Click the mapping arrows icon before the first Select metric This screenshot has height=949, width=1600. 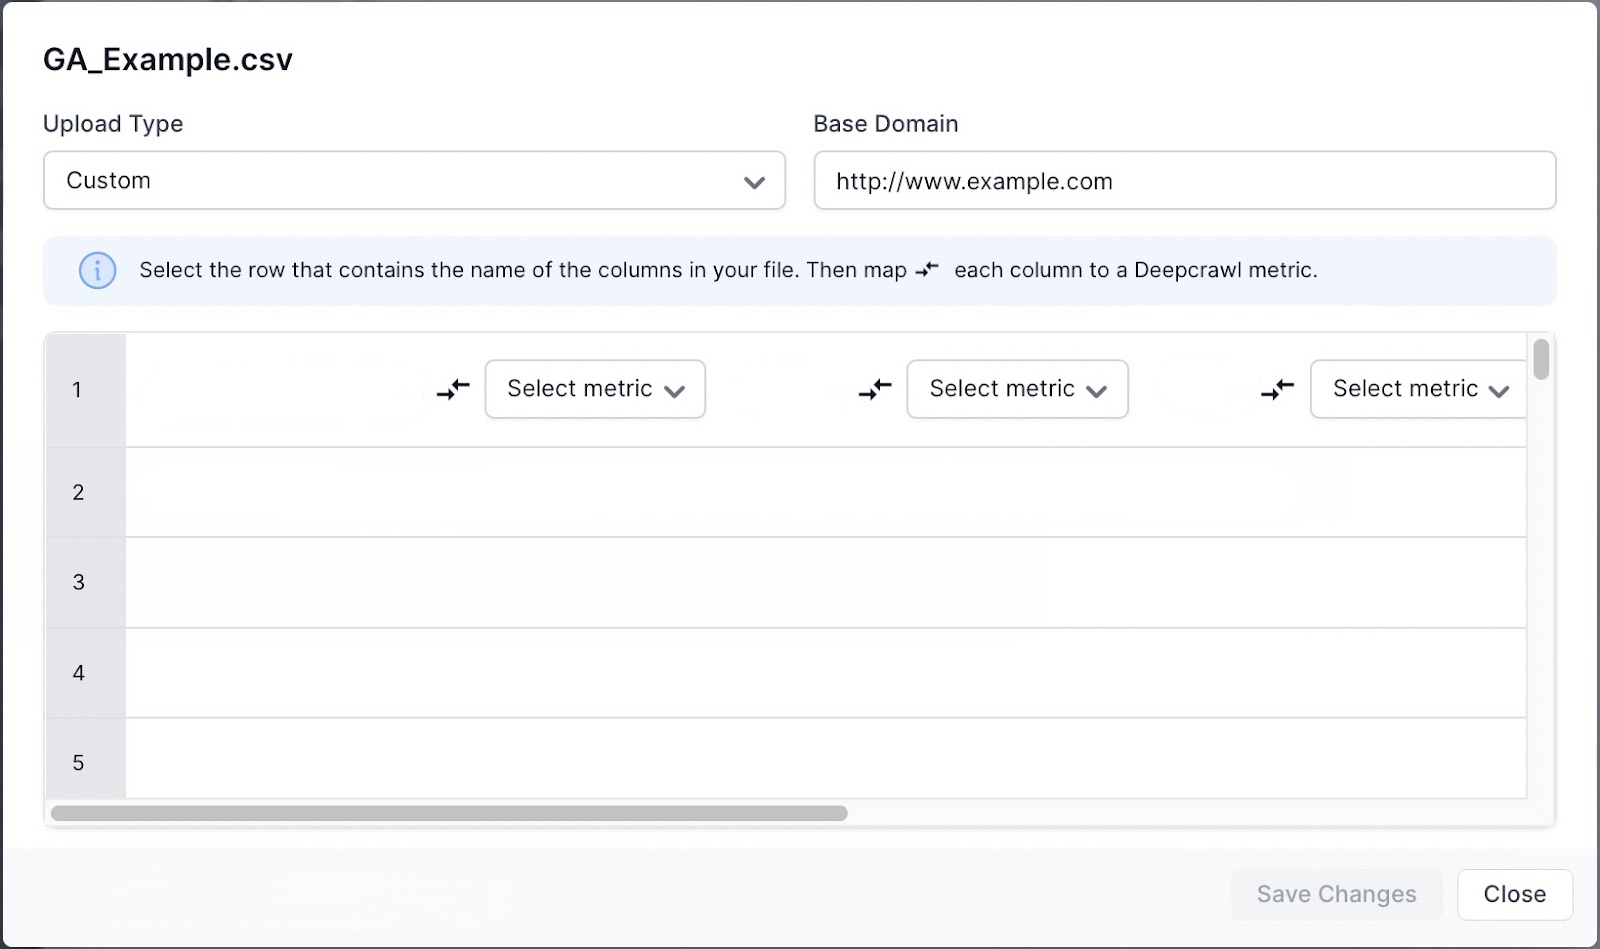452,390
